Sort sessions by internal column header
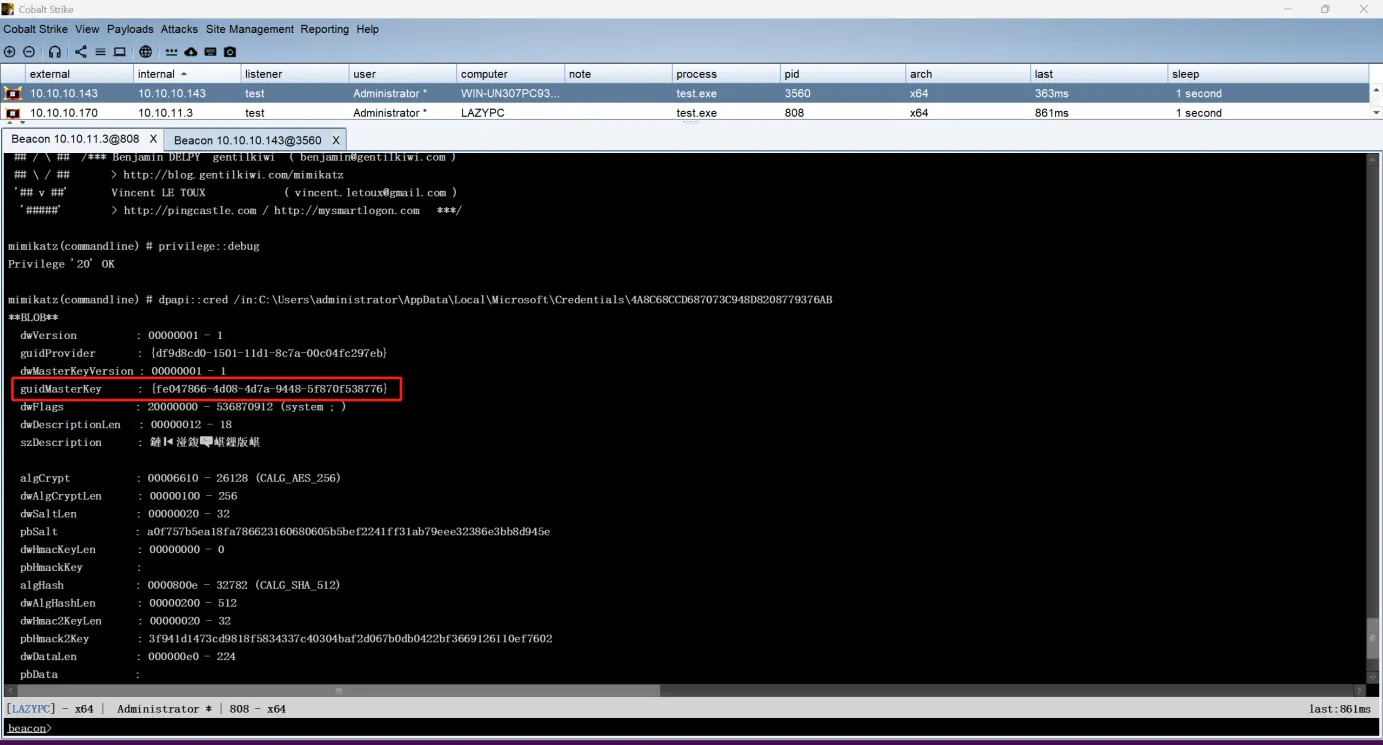Viewport: 1383px width, 745px height. (x=187, y=74)
